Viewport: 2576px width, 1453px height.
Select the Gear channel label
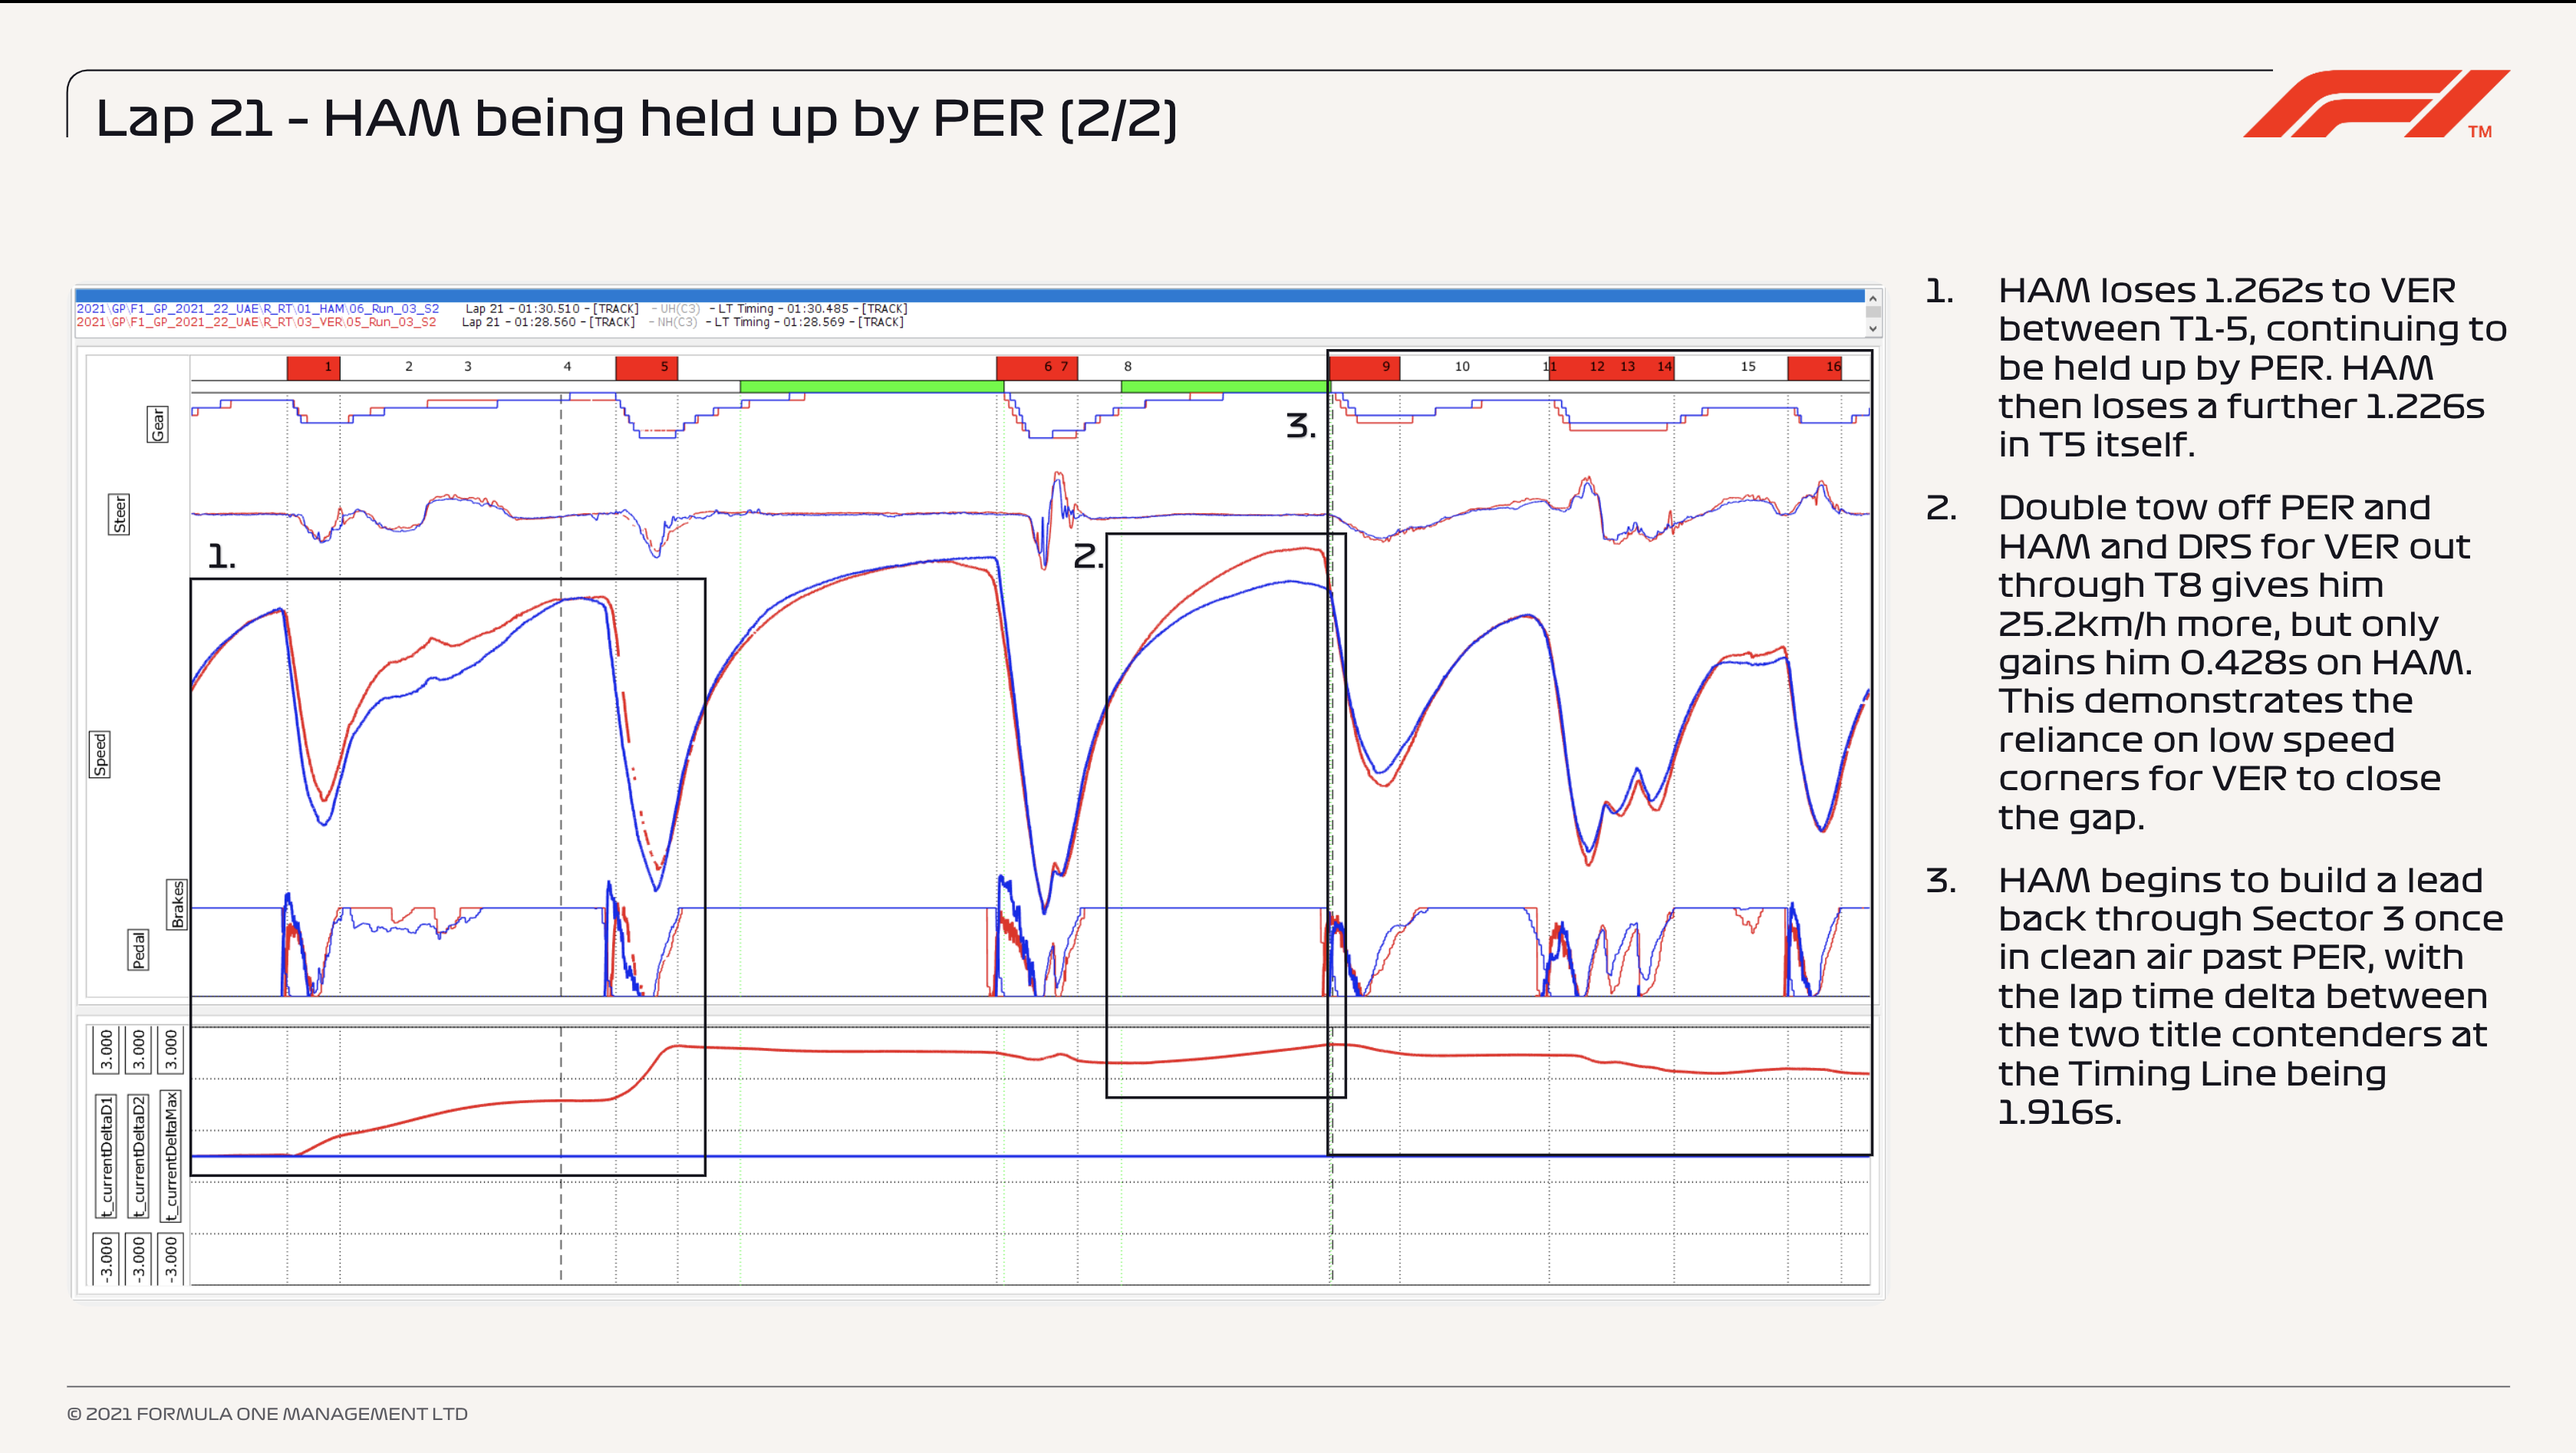[158, 424]
